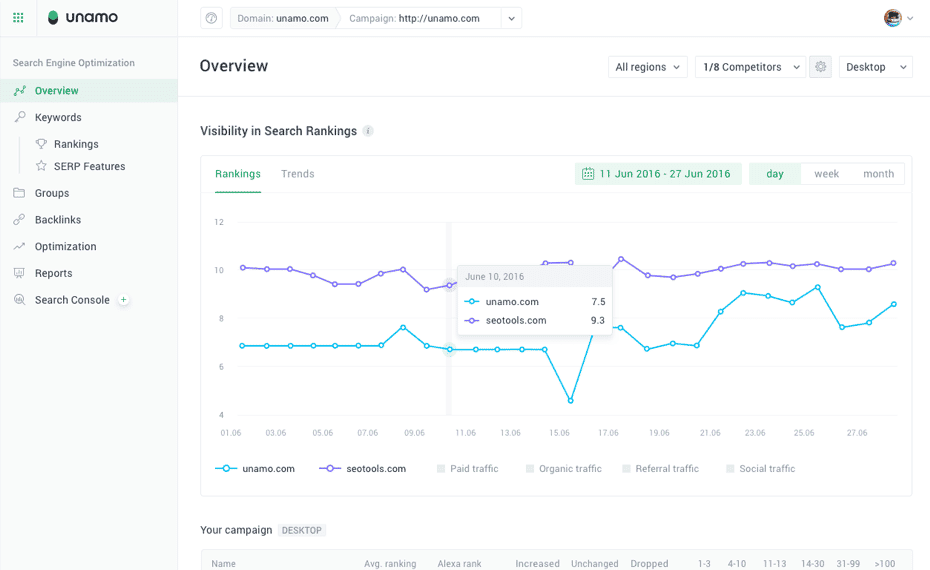Toggle the unamo.com legend series

point(255,469)
